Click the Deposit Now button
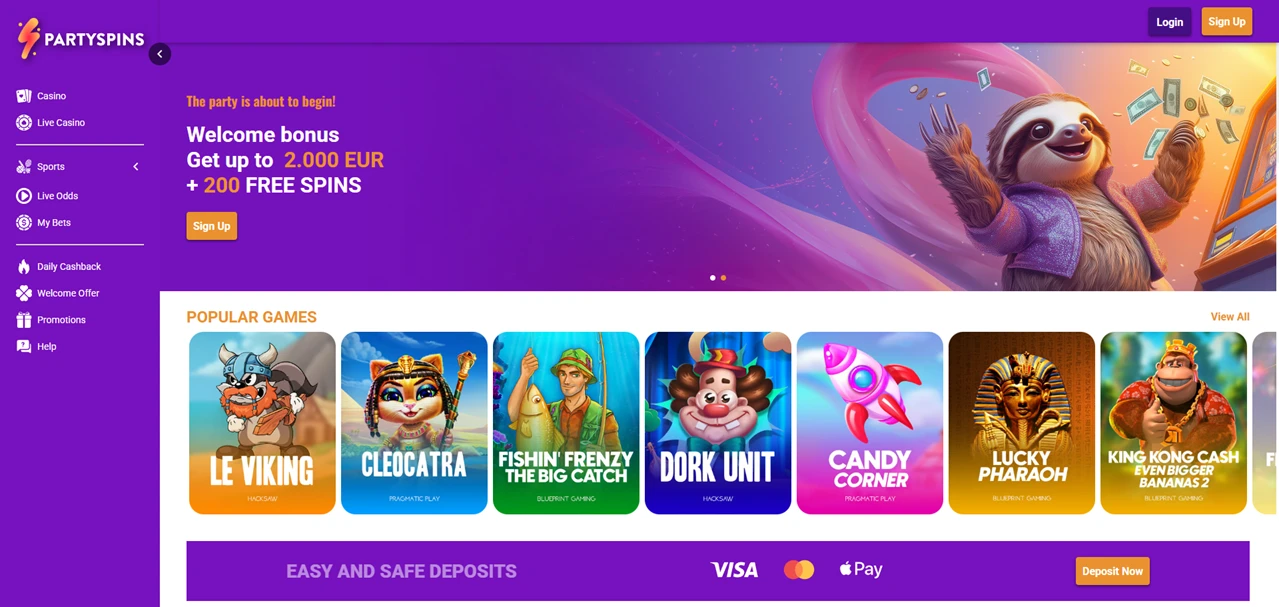The image size is (1279, 607). [x=1112, y=571]
